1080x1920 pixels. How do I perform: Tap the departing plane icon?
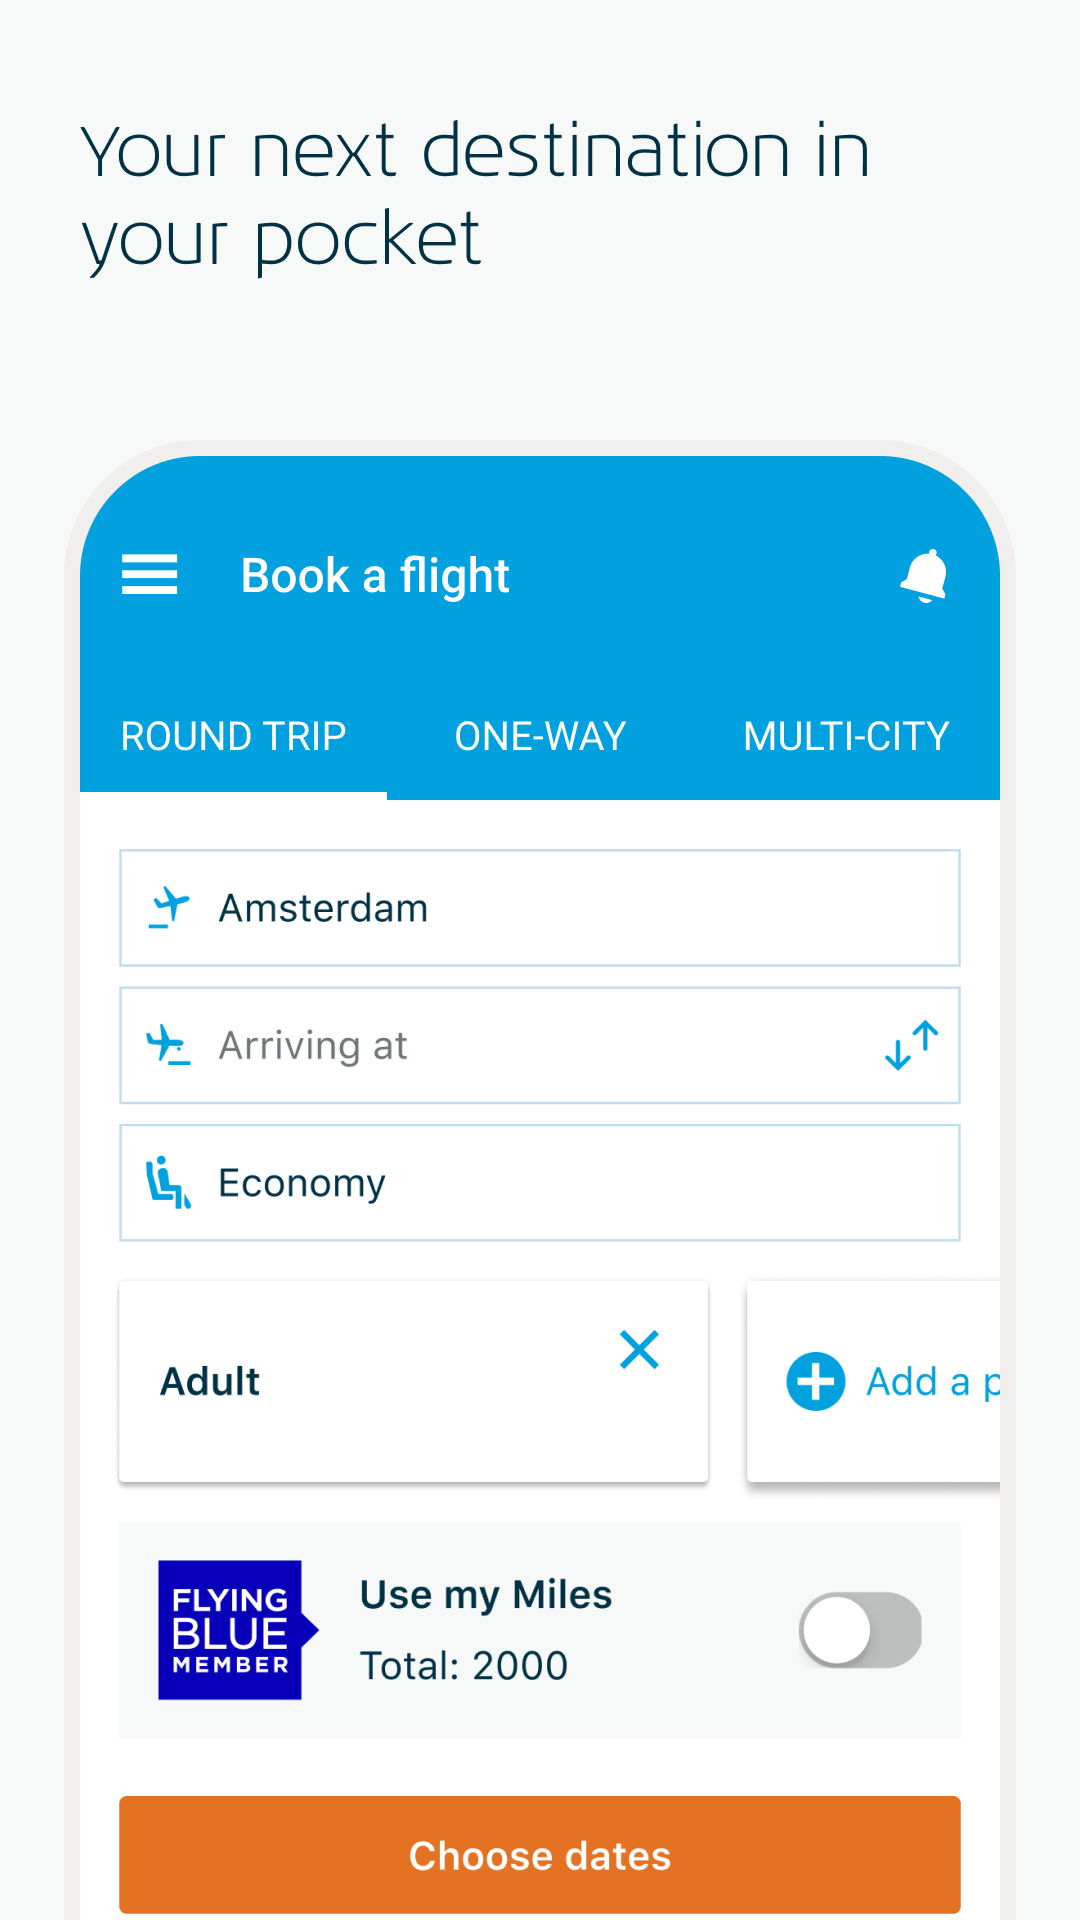169,908
